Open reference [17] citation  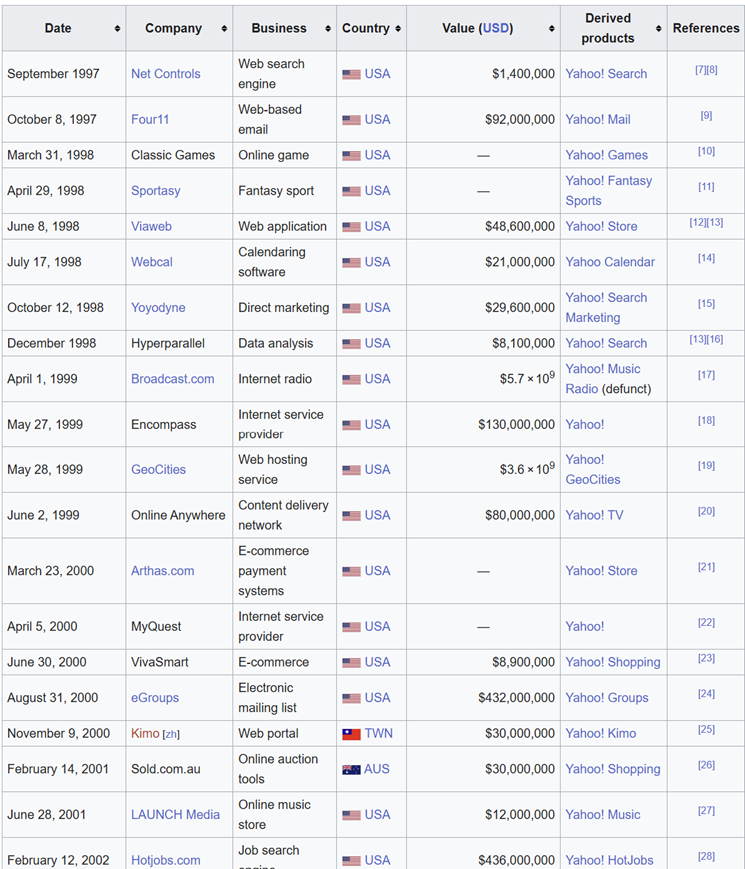coord(706,375)
